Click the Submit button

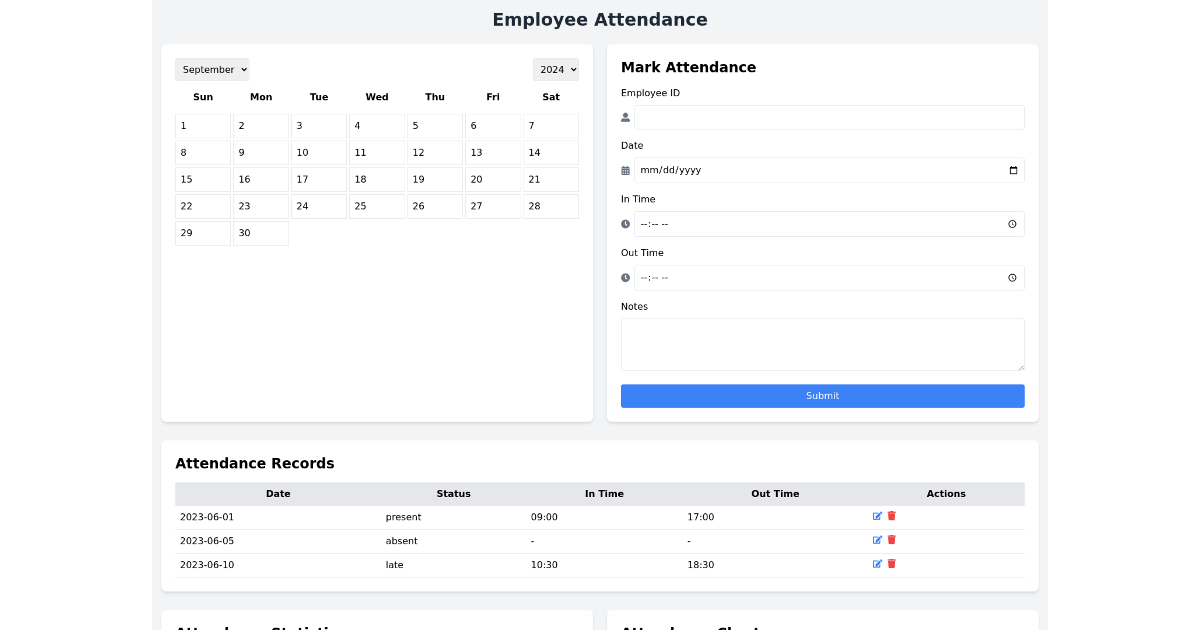(822, 396)
